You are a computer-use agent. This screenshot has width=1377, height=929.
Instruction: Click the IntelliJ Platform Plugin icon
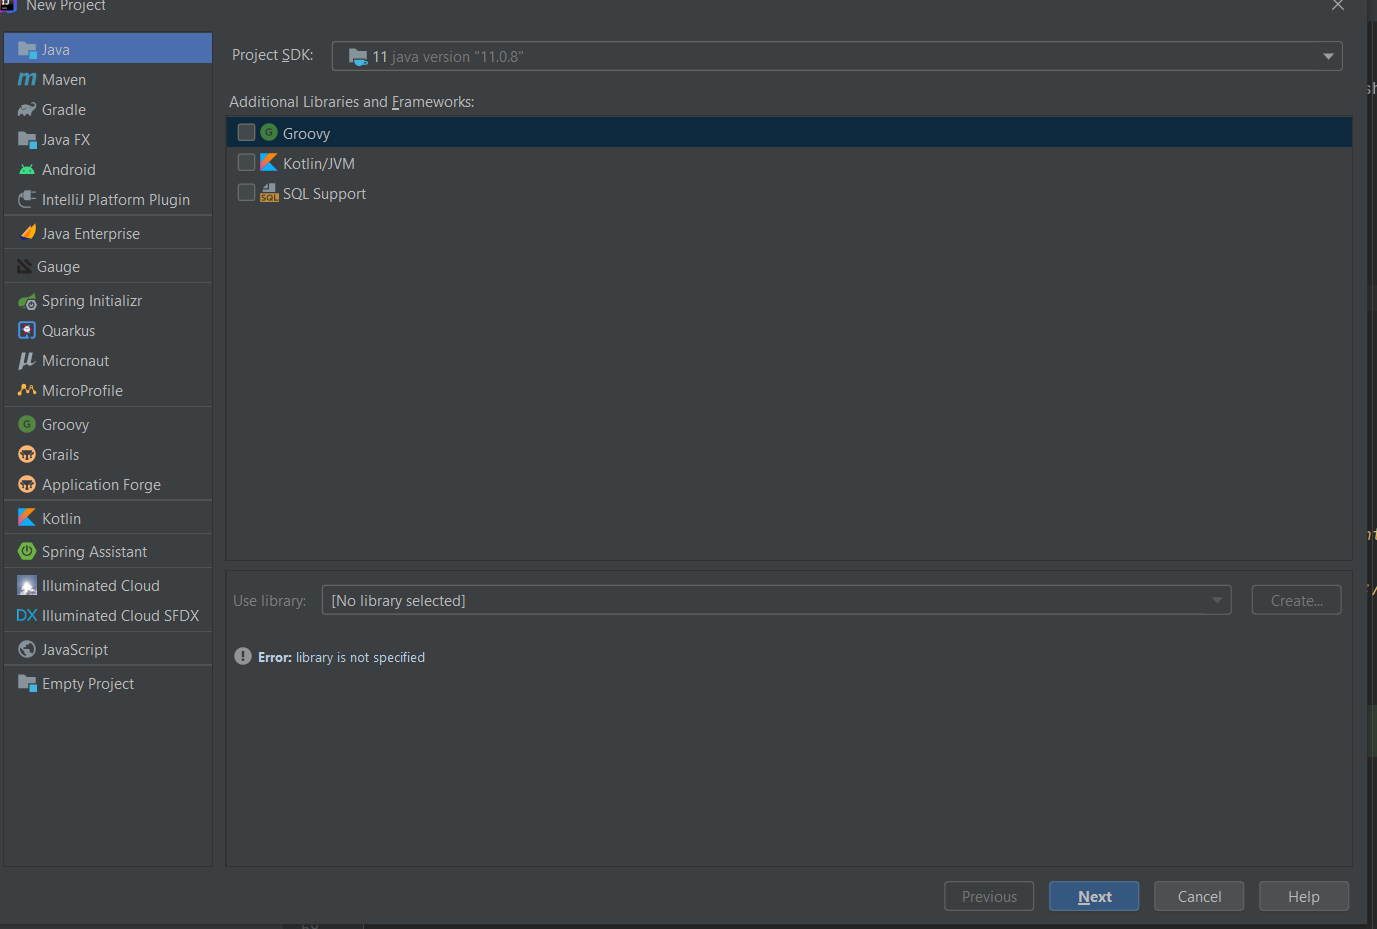[x=27, y=199]
